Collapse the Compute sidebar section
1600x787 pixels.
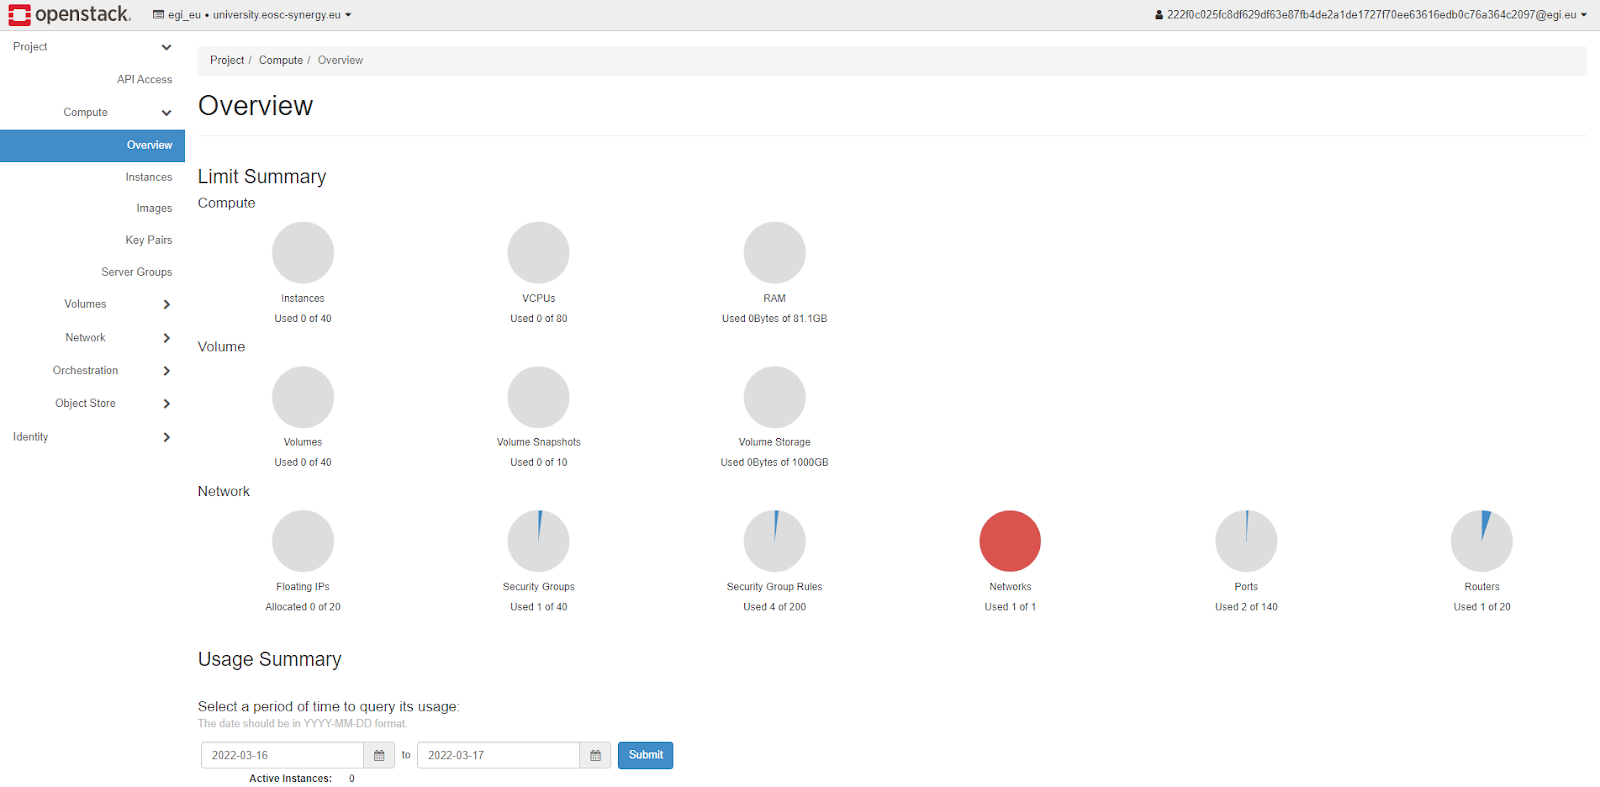92,112
